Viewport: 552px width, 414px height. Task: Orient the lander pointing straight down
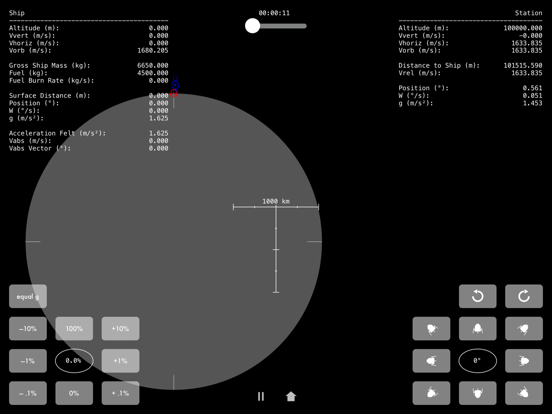[x=477, y=393]
